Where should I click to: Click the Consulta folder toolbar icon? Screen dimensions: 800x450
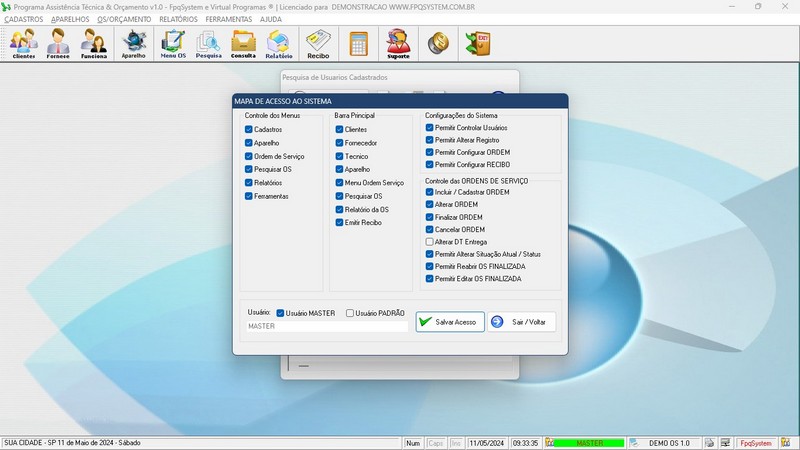click(x=243, y=44)
